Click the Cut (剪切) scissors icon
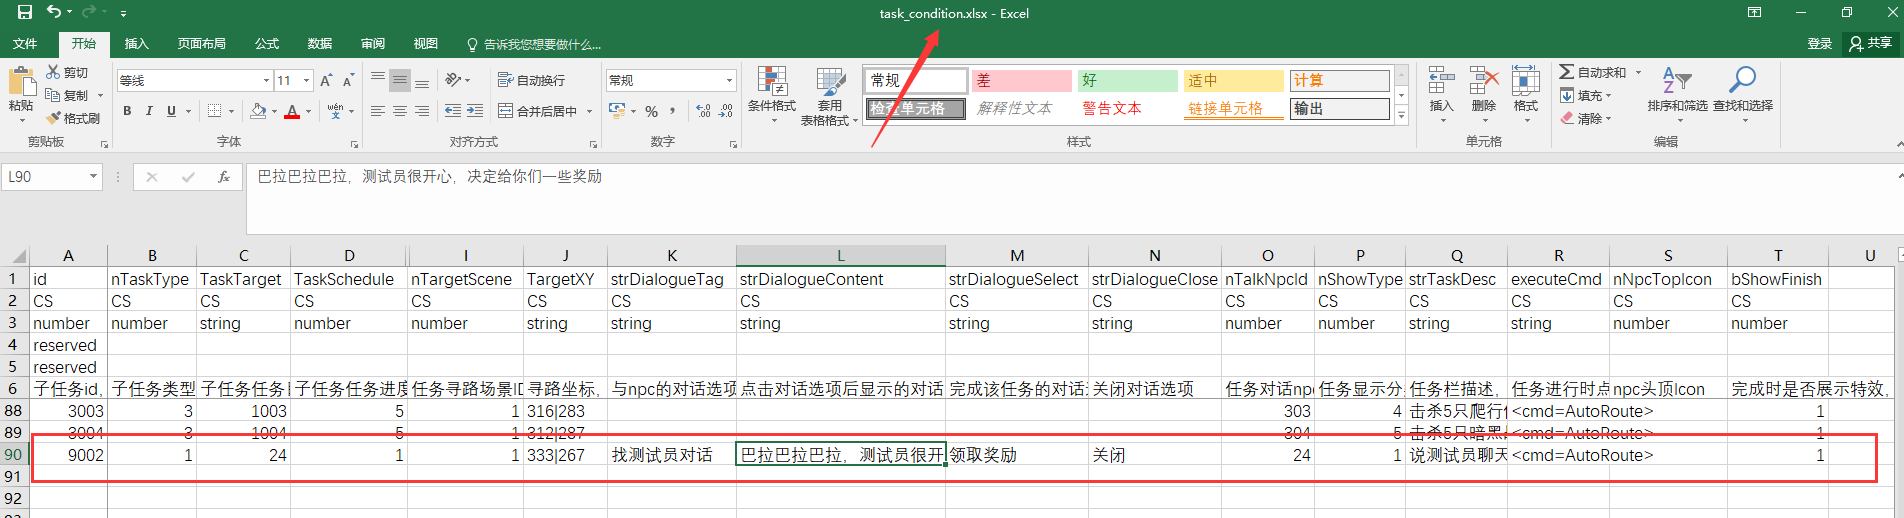This screenshot has height=518, width=1904. (53, 72)
